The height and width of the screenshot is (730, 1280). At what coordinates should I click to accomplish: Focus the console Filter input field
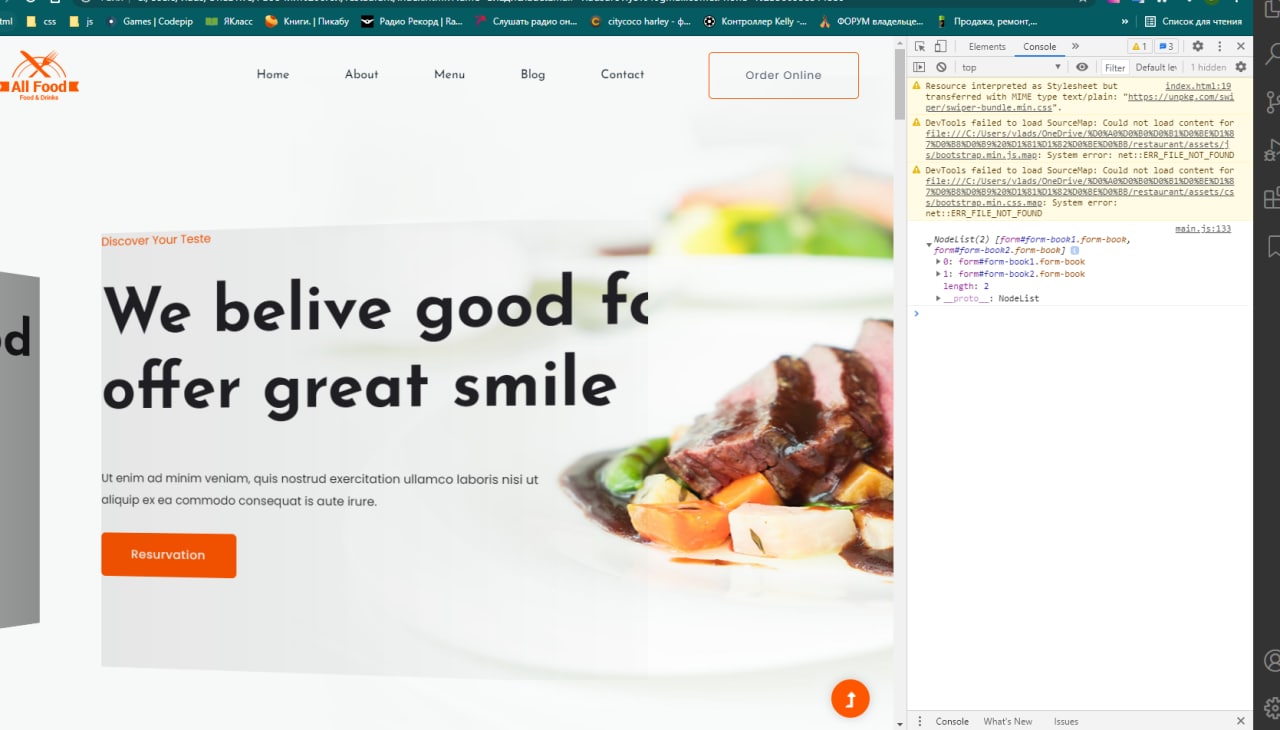pyautogui.click(x=1115, y=67)
